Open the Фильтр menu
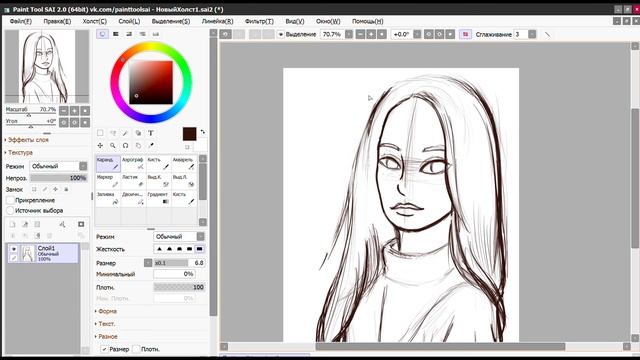Image resolution: width=640 pixels, height=360 pixels. (259, 21)
